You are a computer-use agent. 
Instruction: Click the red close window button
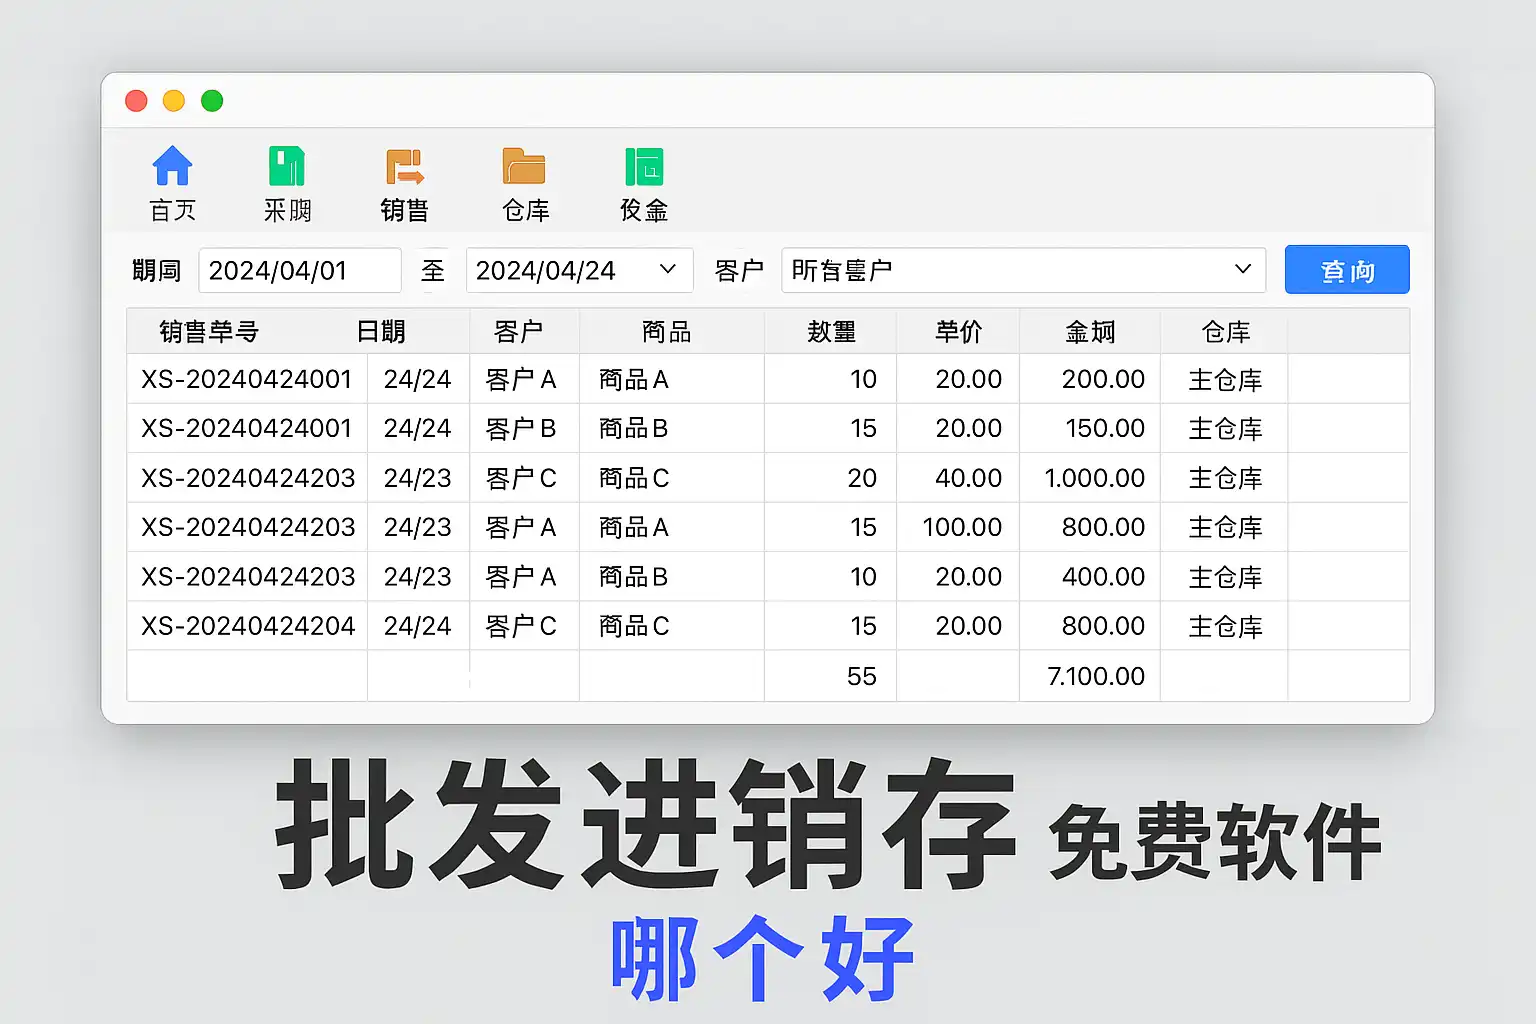coord(136,101)
